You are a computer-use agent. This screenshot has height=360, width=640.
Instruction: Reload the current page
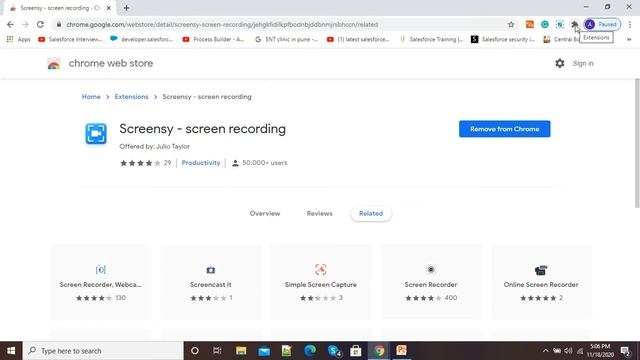click(x=40, y=24)
